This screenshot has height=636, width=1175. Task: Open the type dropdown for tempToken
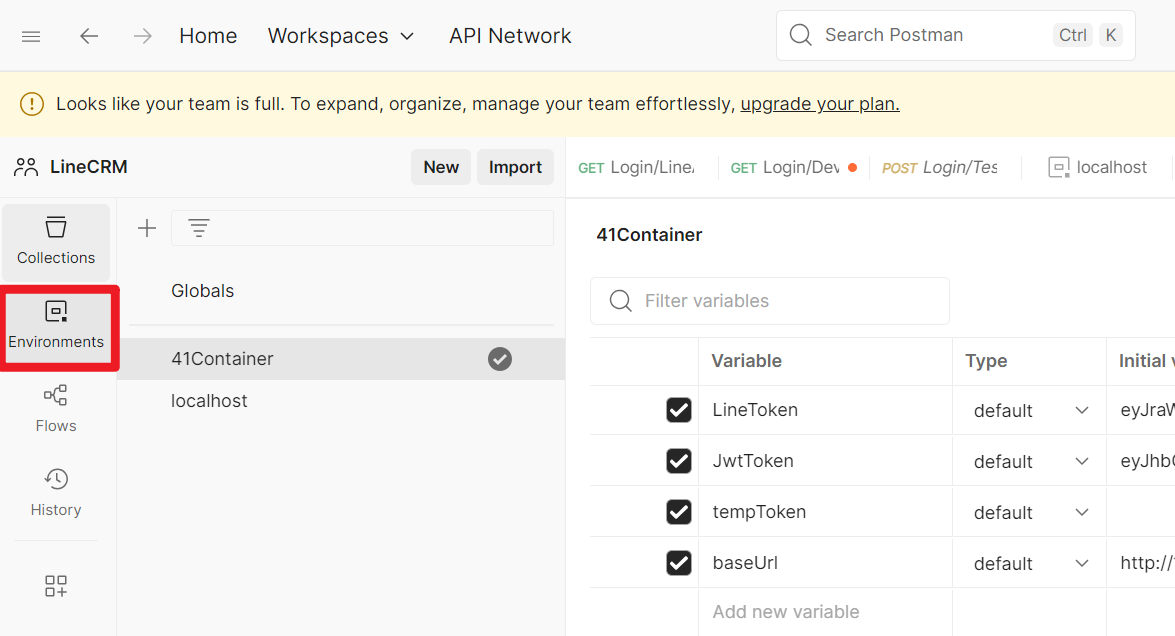1030,513
